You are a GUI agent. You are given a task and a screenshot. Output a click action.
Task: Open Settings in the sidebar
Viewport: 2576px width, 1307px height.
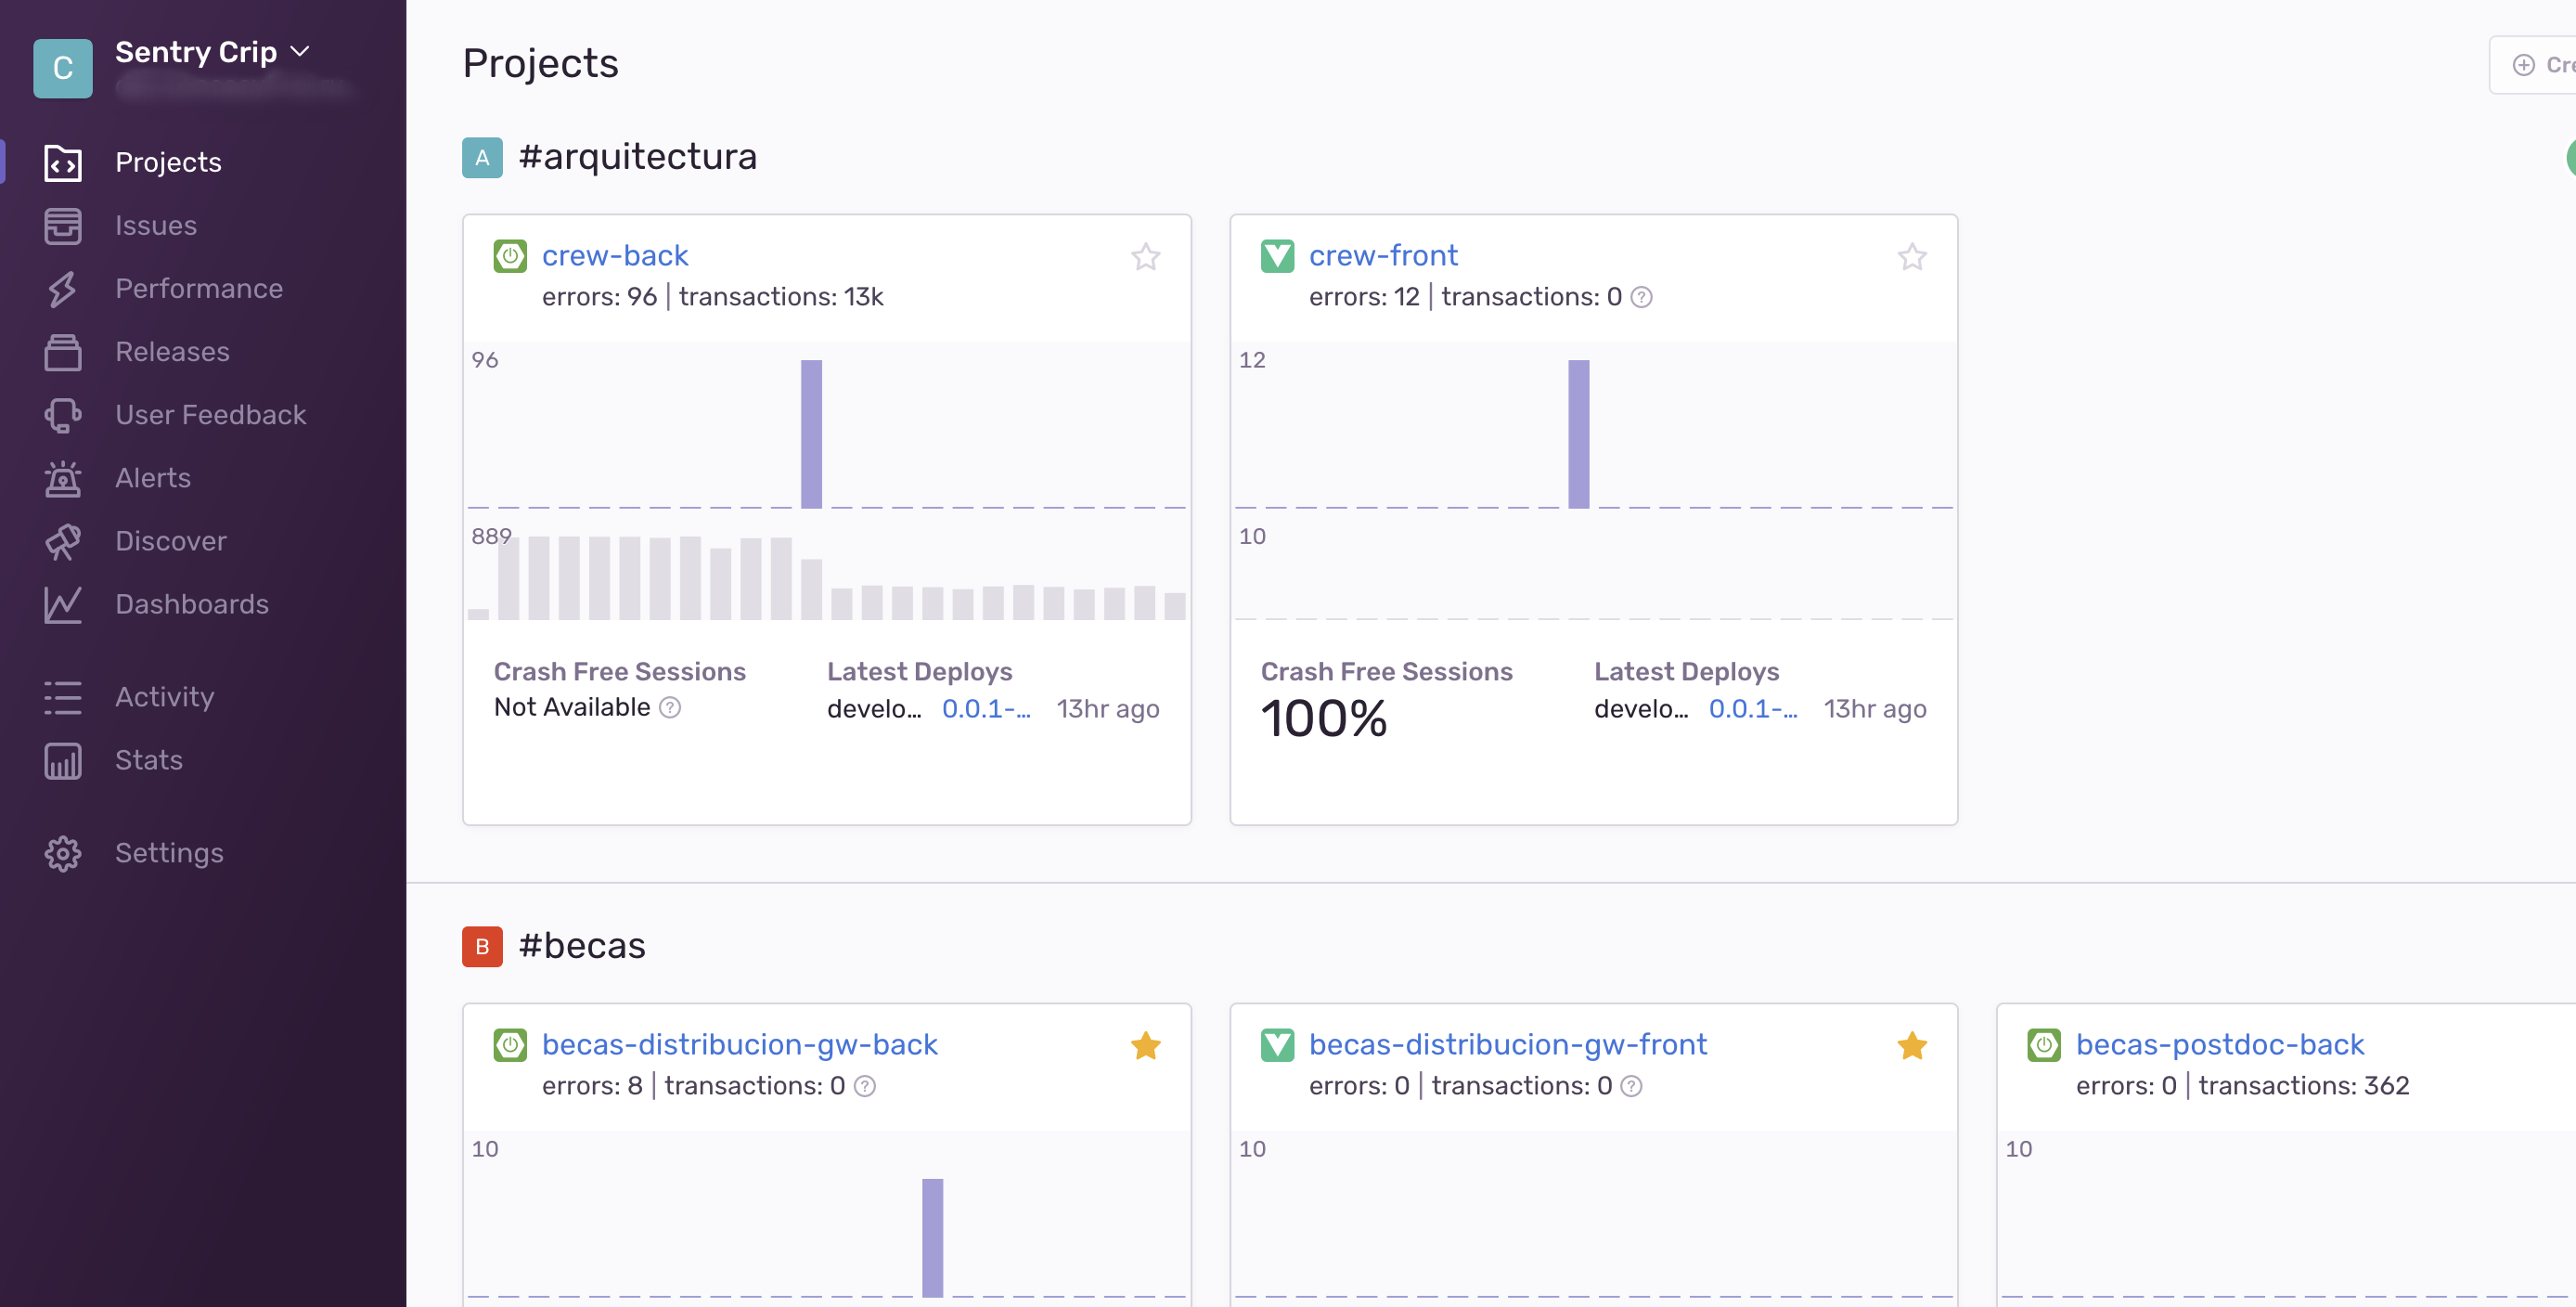(x=169, y=852)
